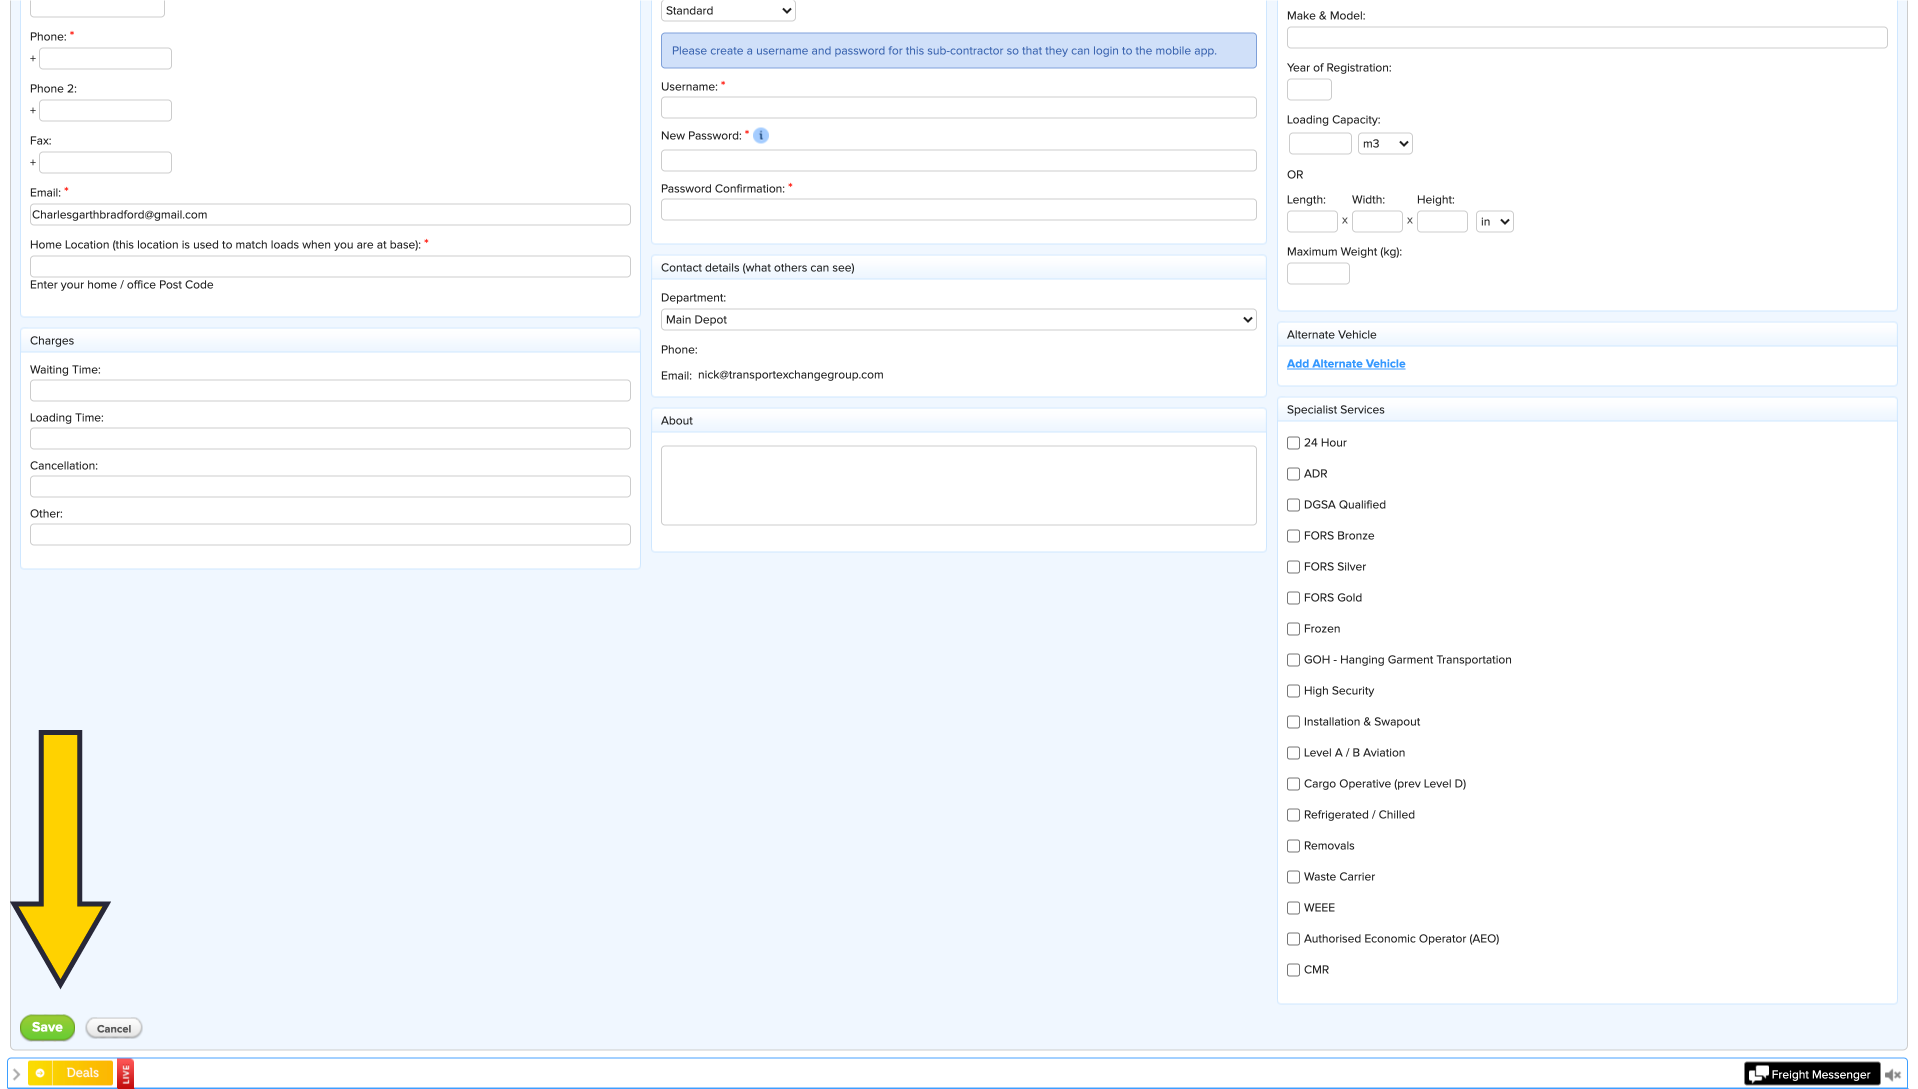Expand the bottom bar chevron arrow
This screenshot has width=1918, height=1089.
click(x=16, y=1074)
